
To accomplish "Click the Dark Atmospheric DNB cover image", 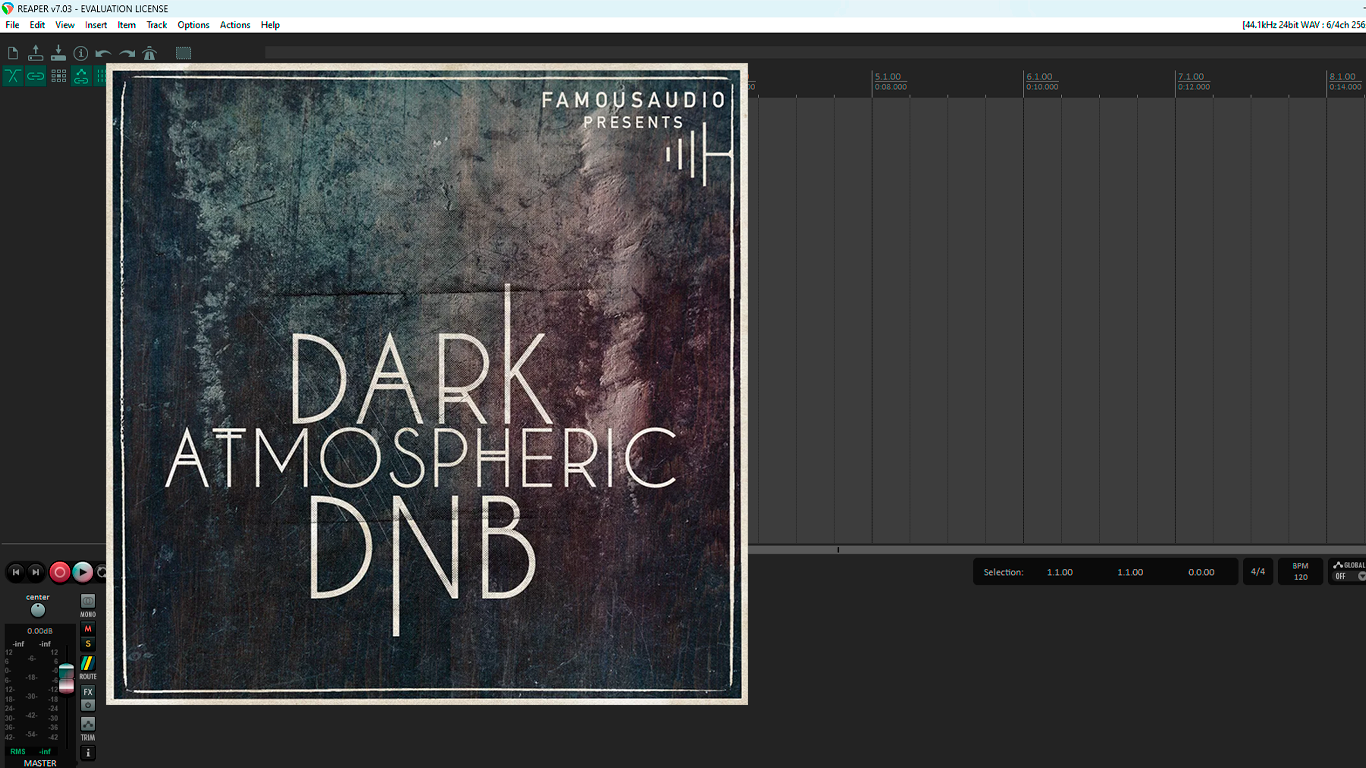I will point(427,384).
